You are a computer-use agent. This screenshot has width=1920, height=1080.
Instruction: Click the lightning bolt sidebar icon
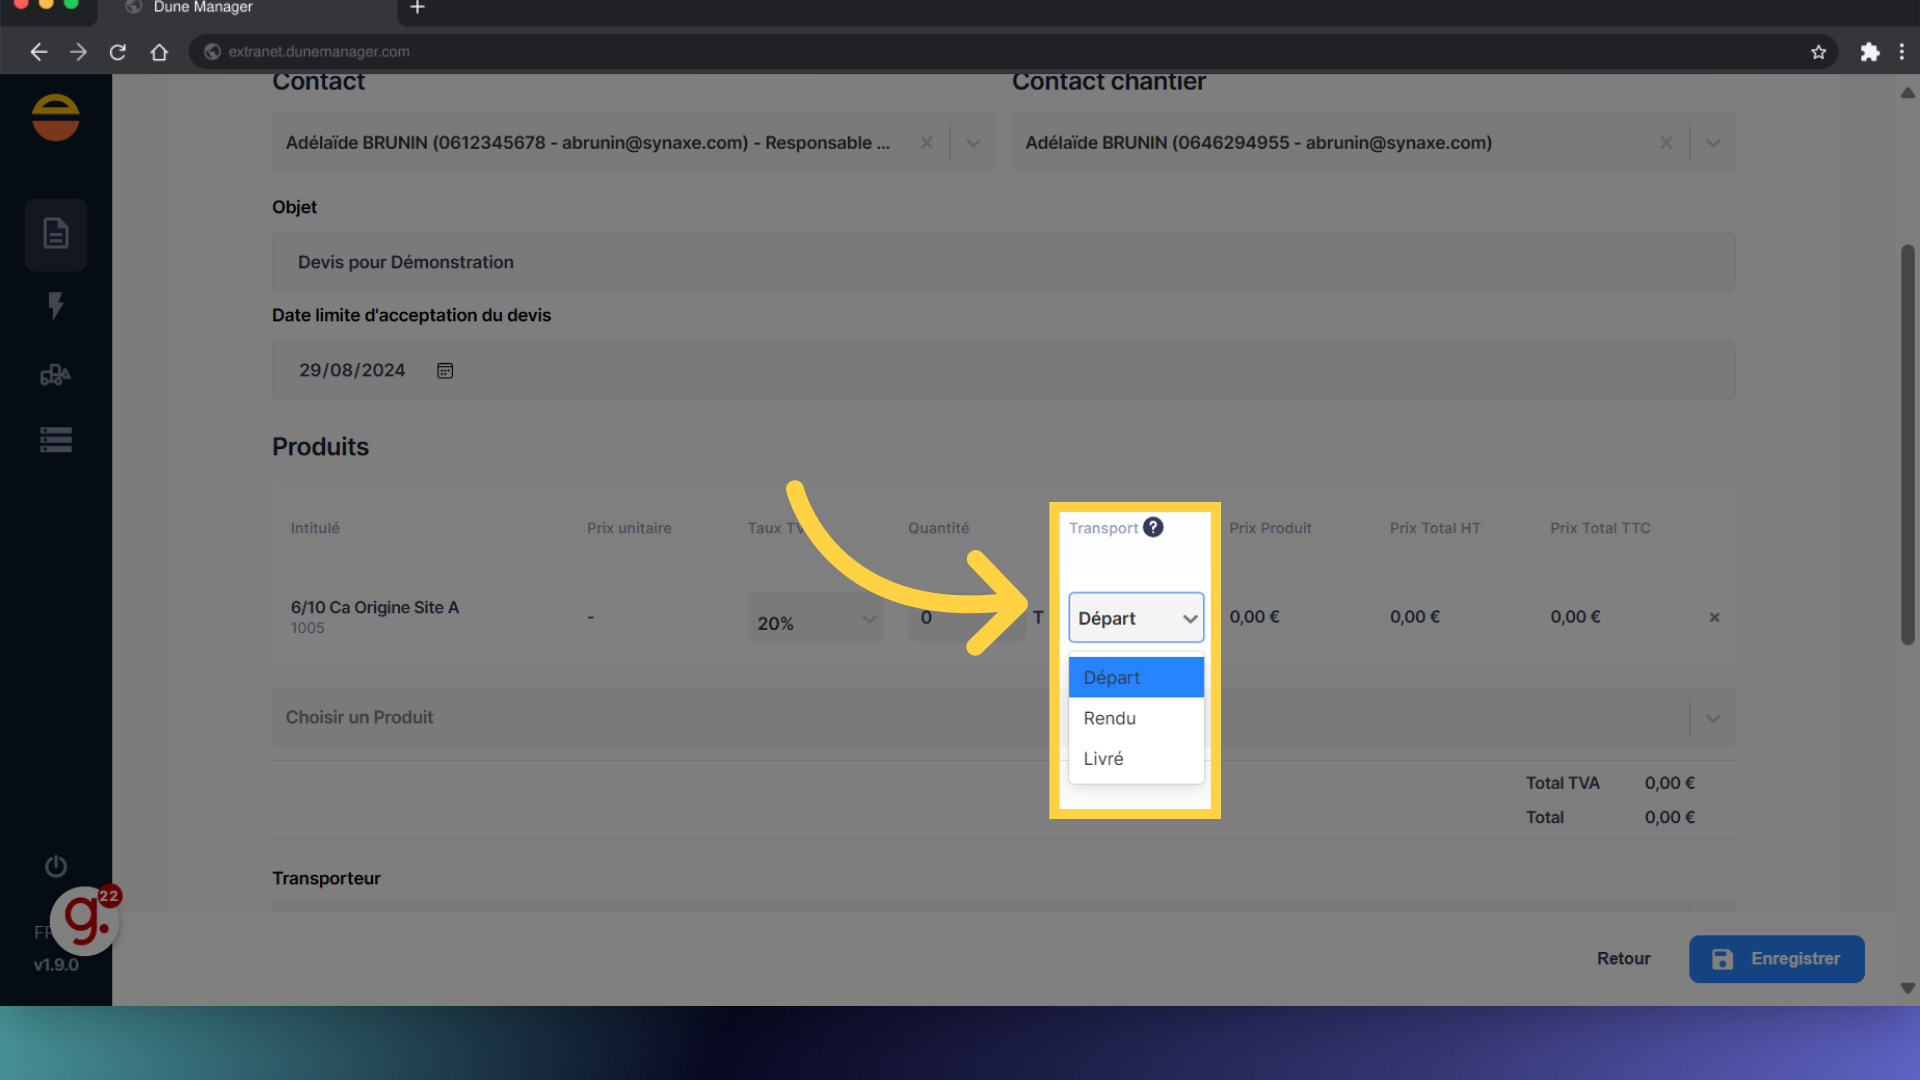click(56, 305)
